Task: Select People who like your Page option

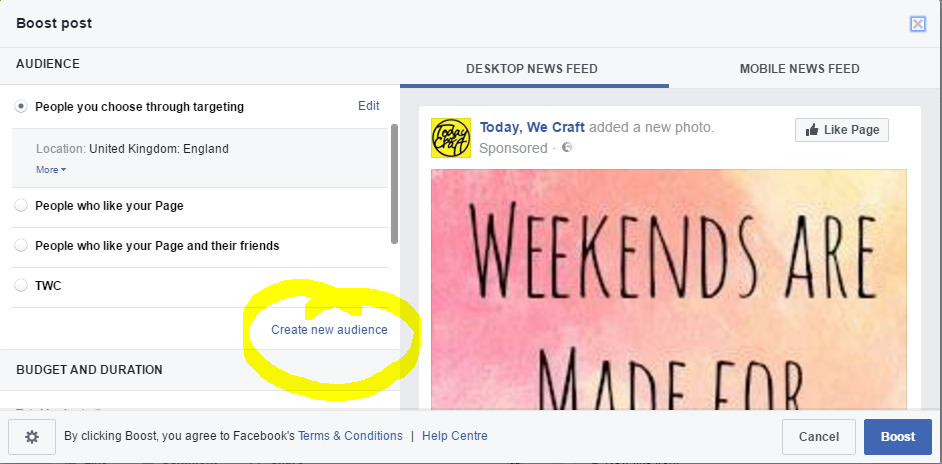Action: coord(21,206)
